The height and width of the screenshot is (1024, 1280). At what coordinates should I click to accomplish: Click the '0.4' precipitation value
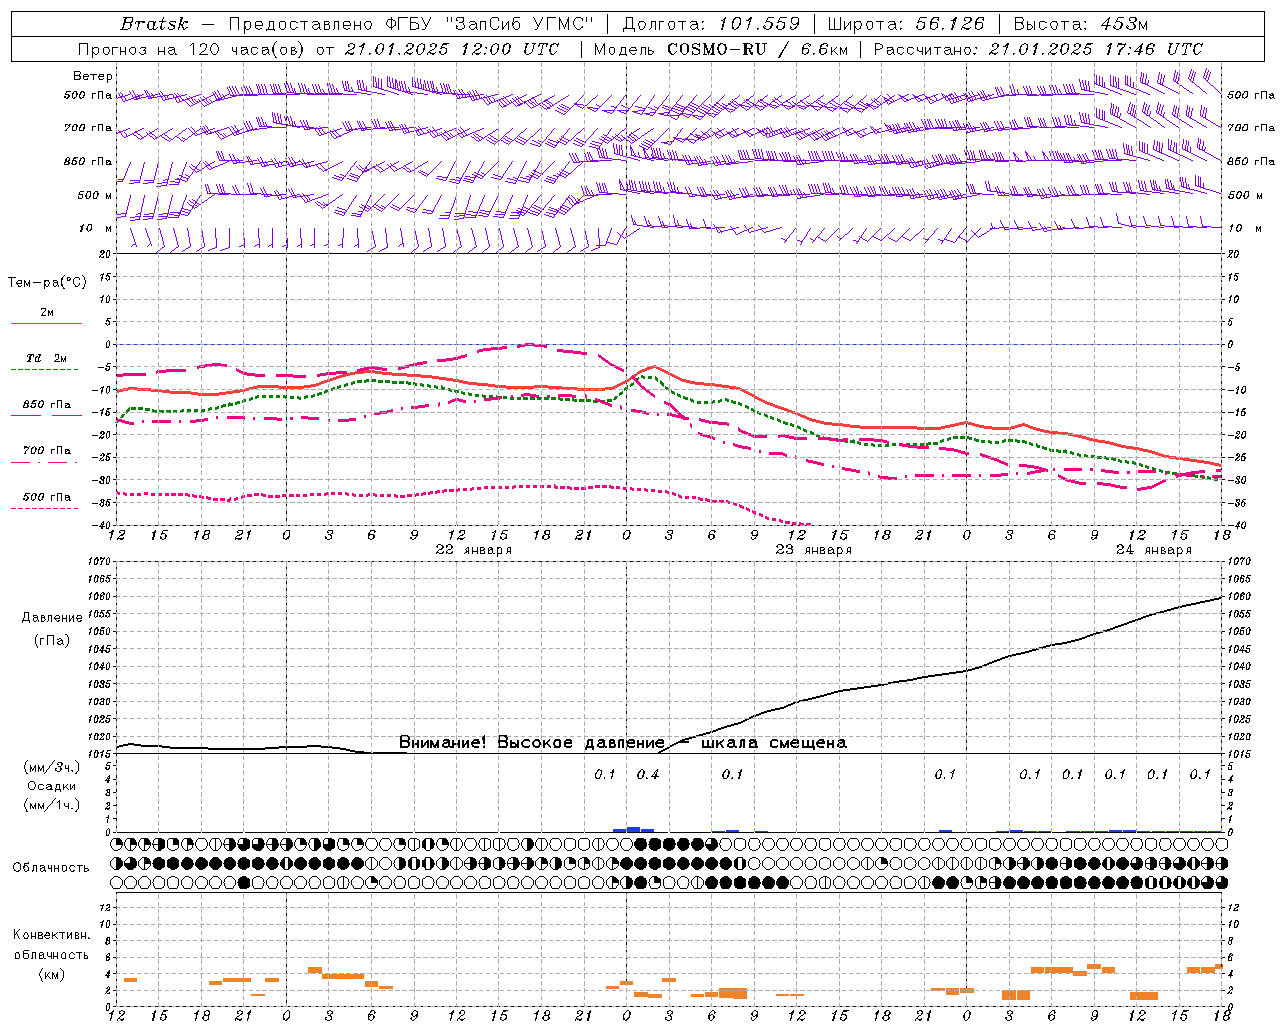[x=648, y=774]
